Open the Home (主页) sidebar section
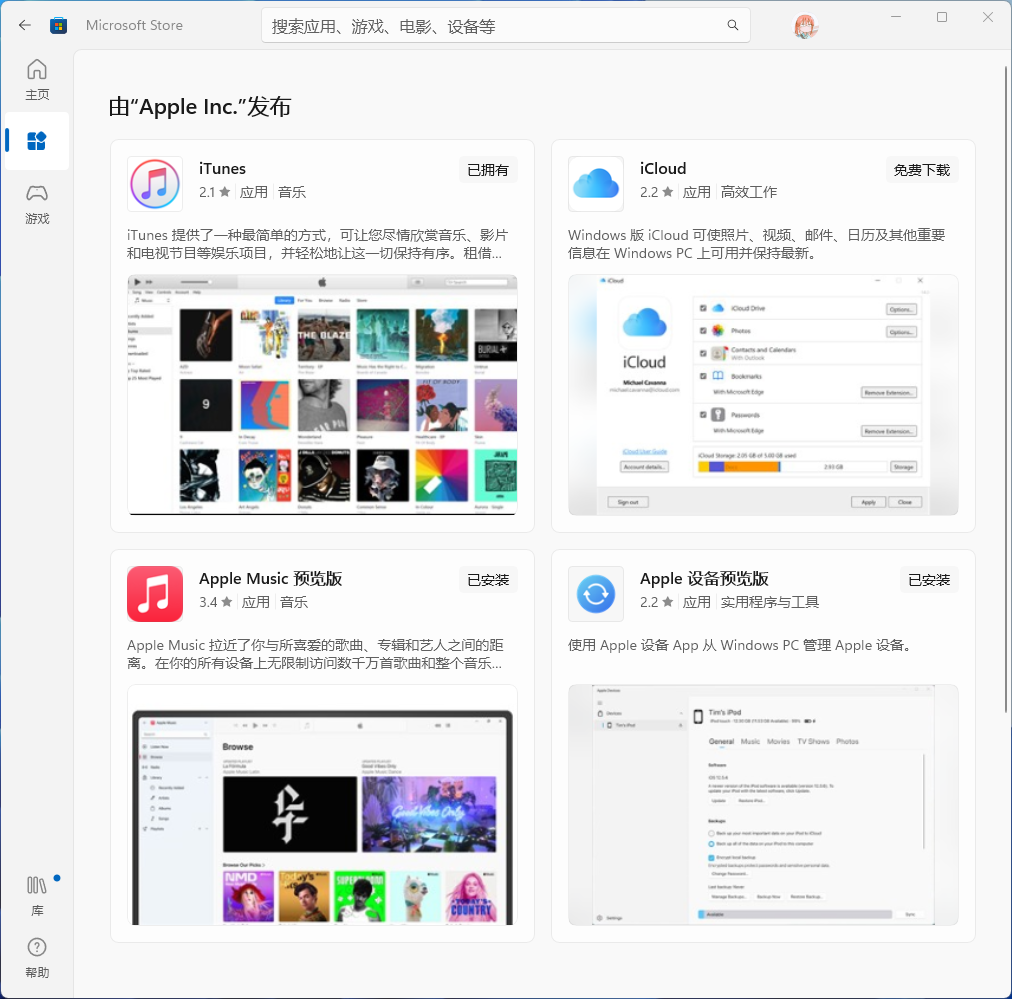Screen dimensions: 1012x999 tap(37, 80)
